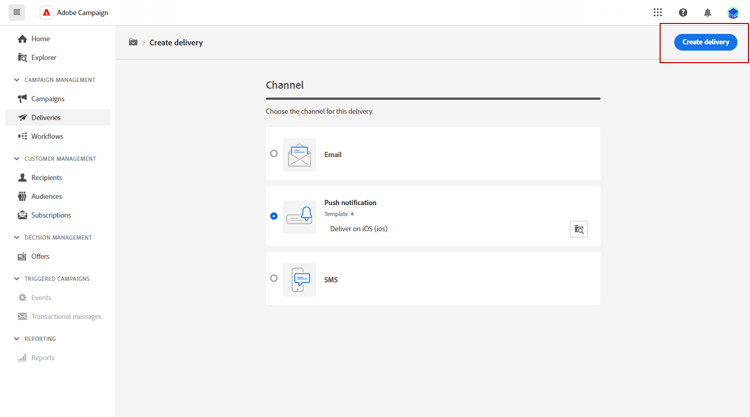Select the Email channel radio button
The image size is (750, 417).
coord(274,154)
